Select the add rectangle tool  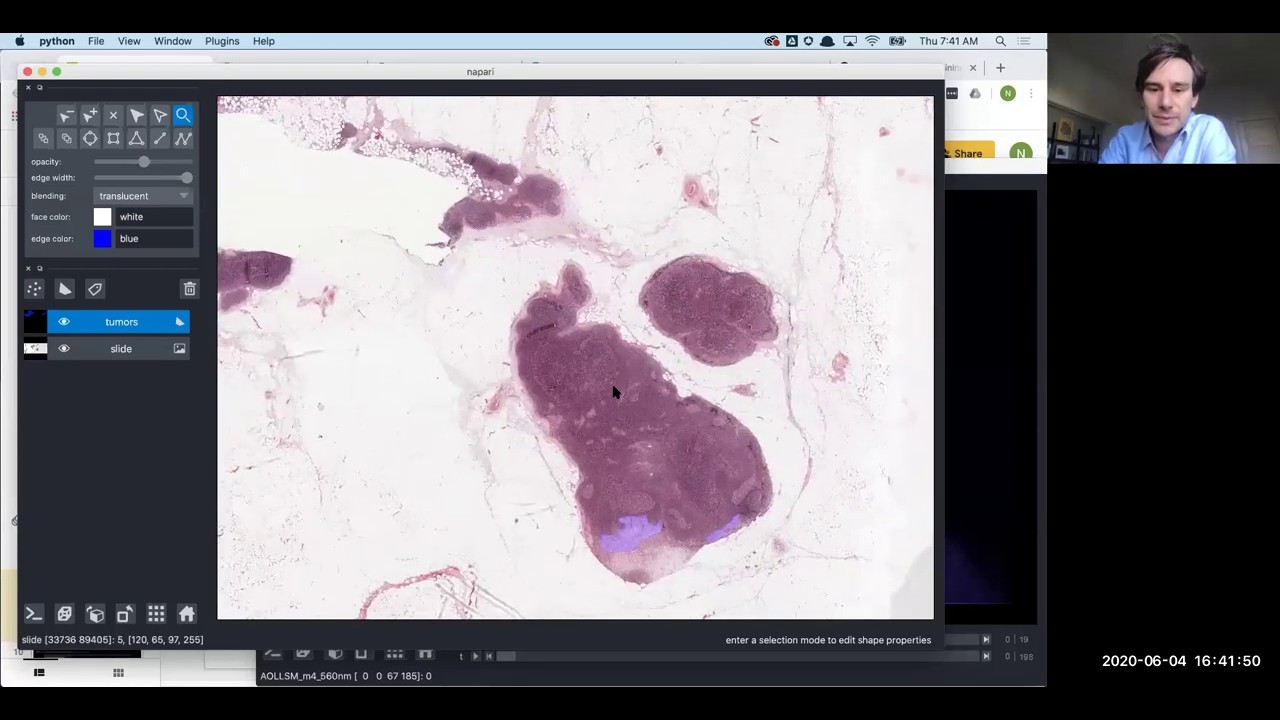(113, 139)
